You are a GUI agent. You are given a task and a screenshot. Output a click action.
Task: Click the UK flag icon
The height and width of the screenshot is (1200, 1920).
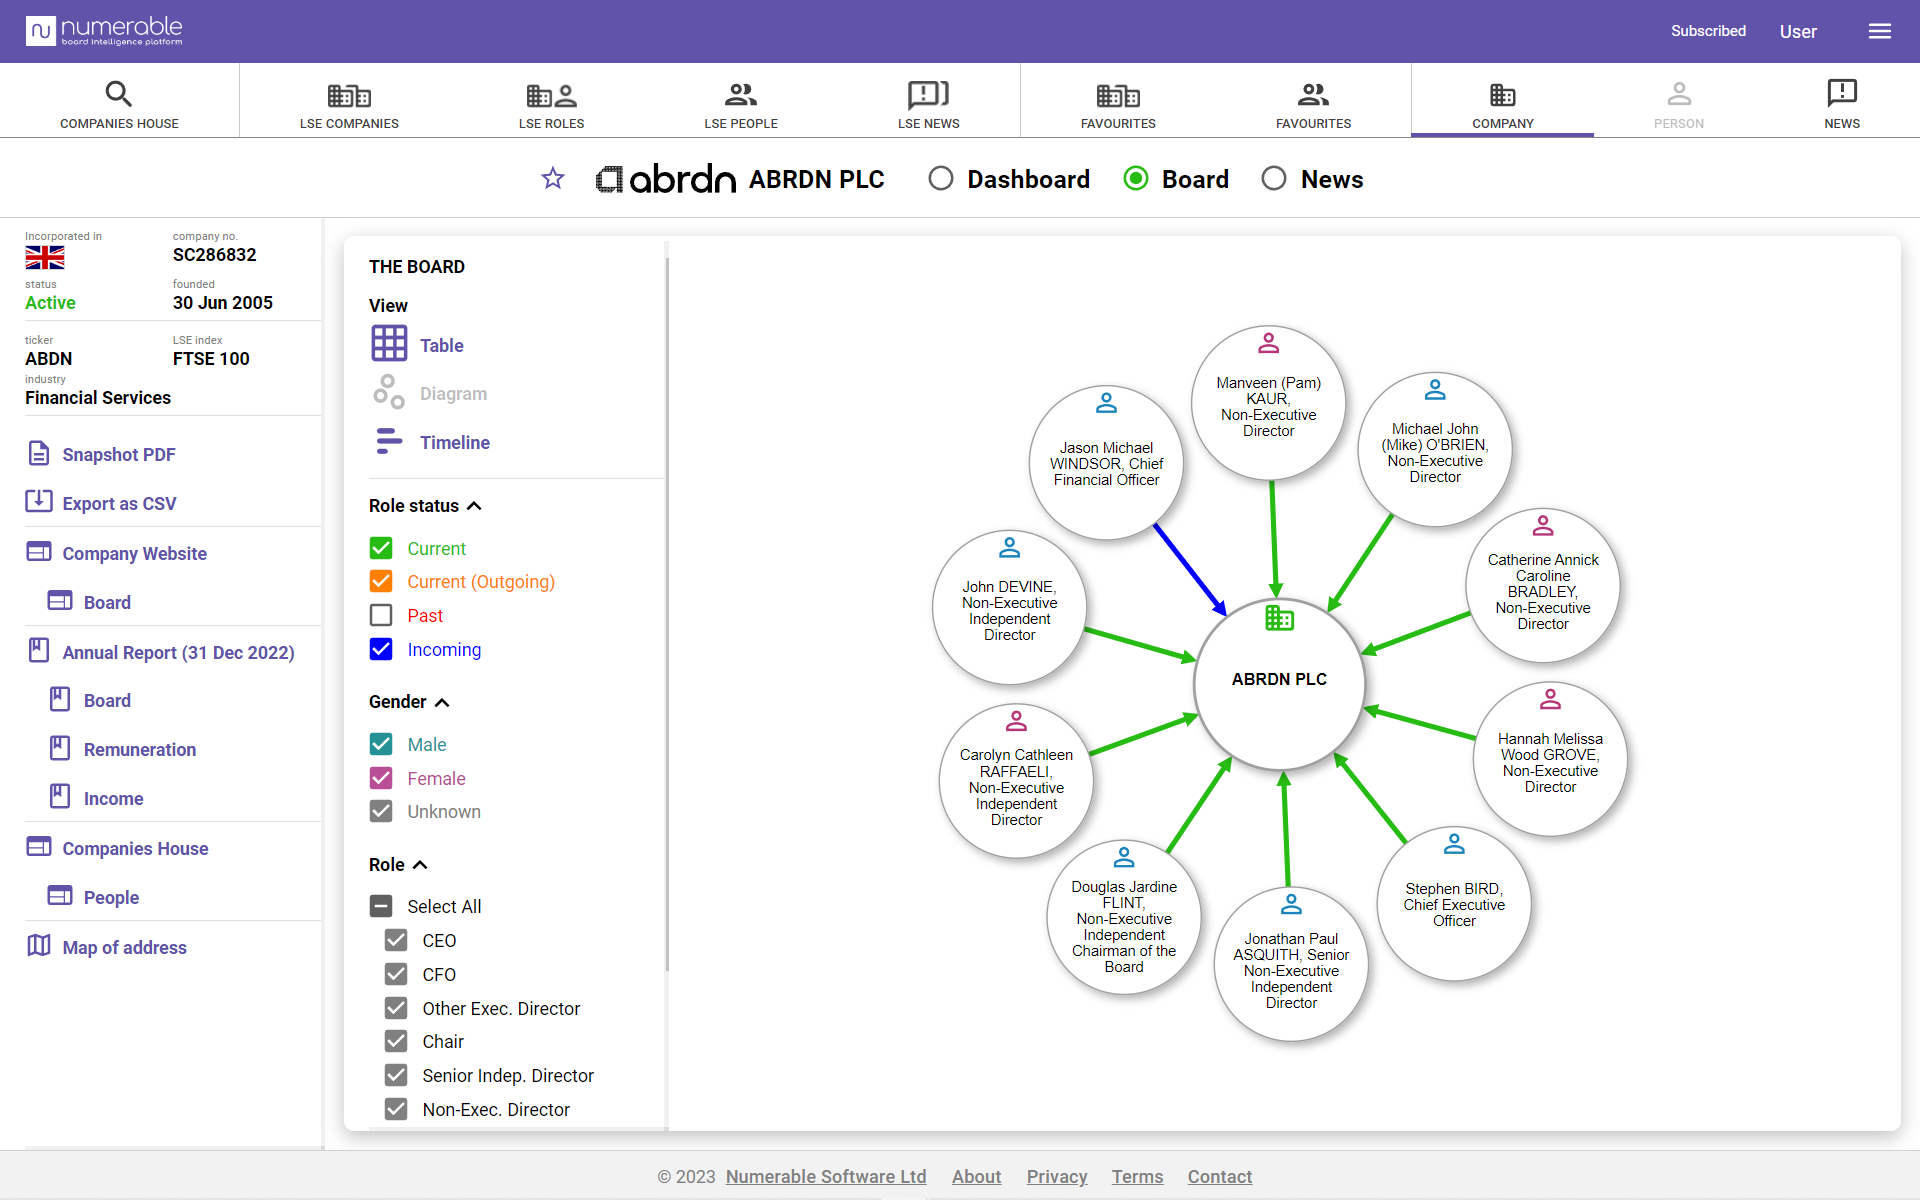(45, 258)
